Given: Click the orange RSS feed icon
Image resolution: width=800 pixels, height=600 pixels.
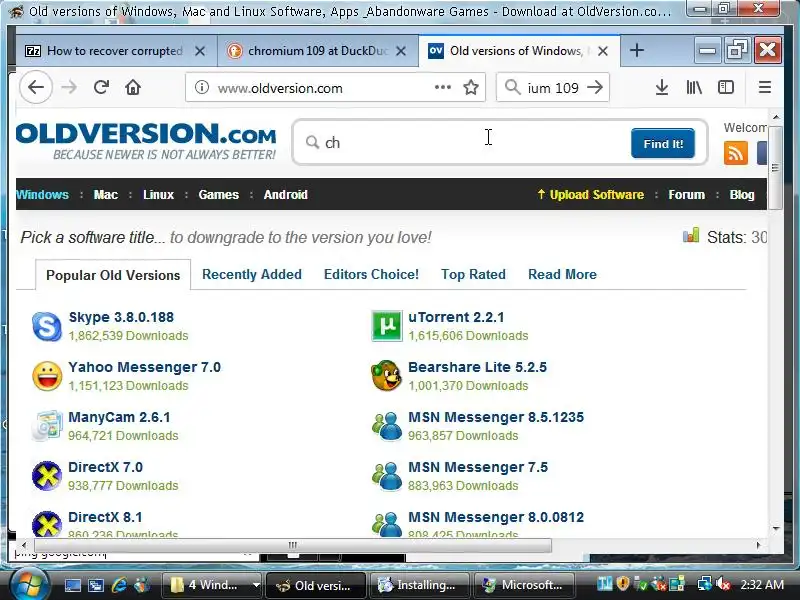Looking at the screenshot, I should [x=735, y=153].
